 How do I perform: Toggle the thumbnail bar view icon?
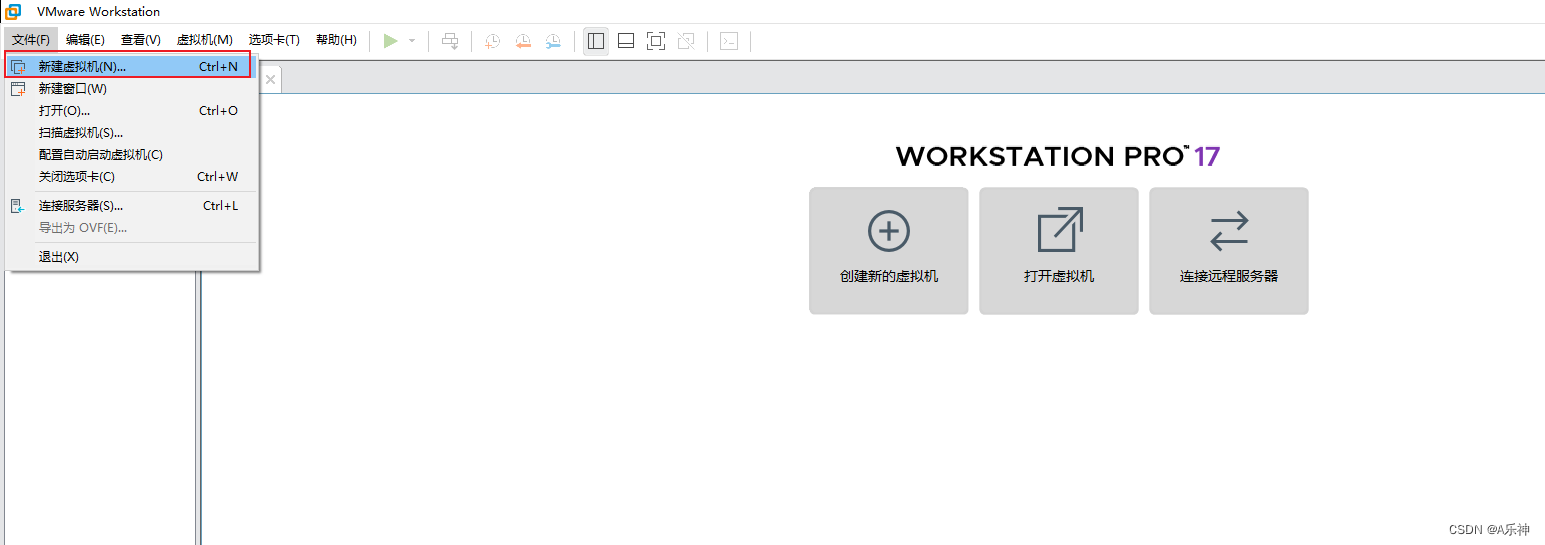(x=626, y=41)
